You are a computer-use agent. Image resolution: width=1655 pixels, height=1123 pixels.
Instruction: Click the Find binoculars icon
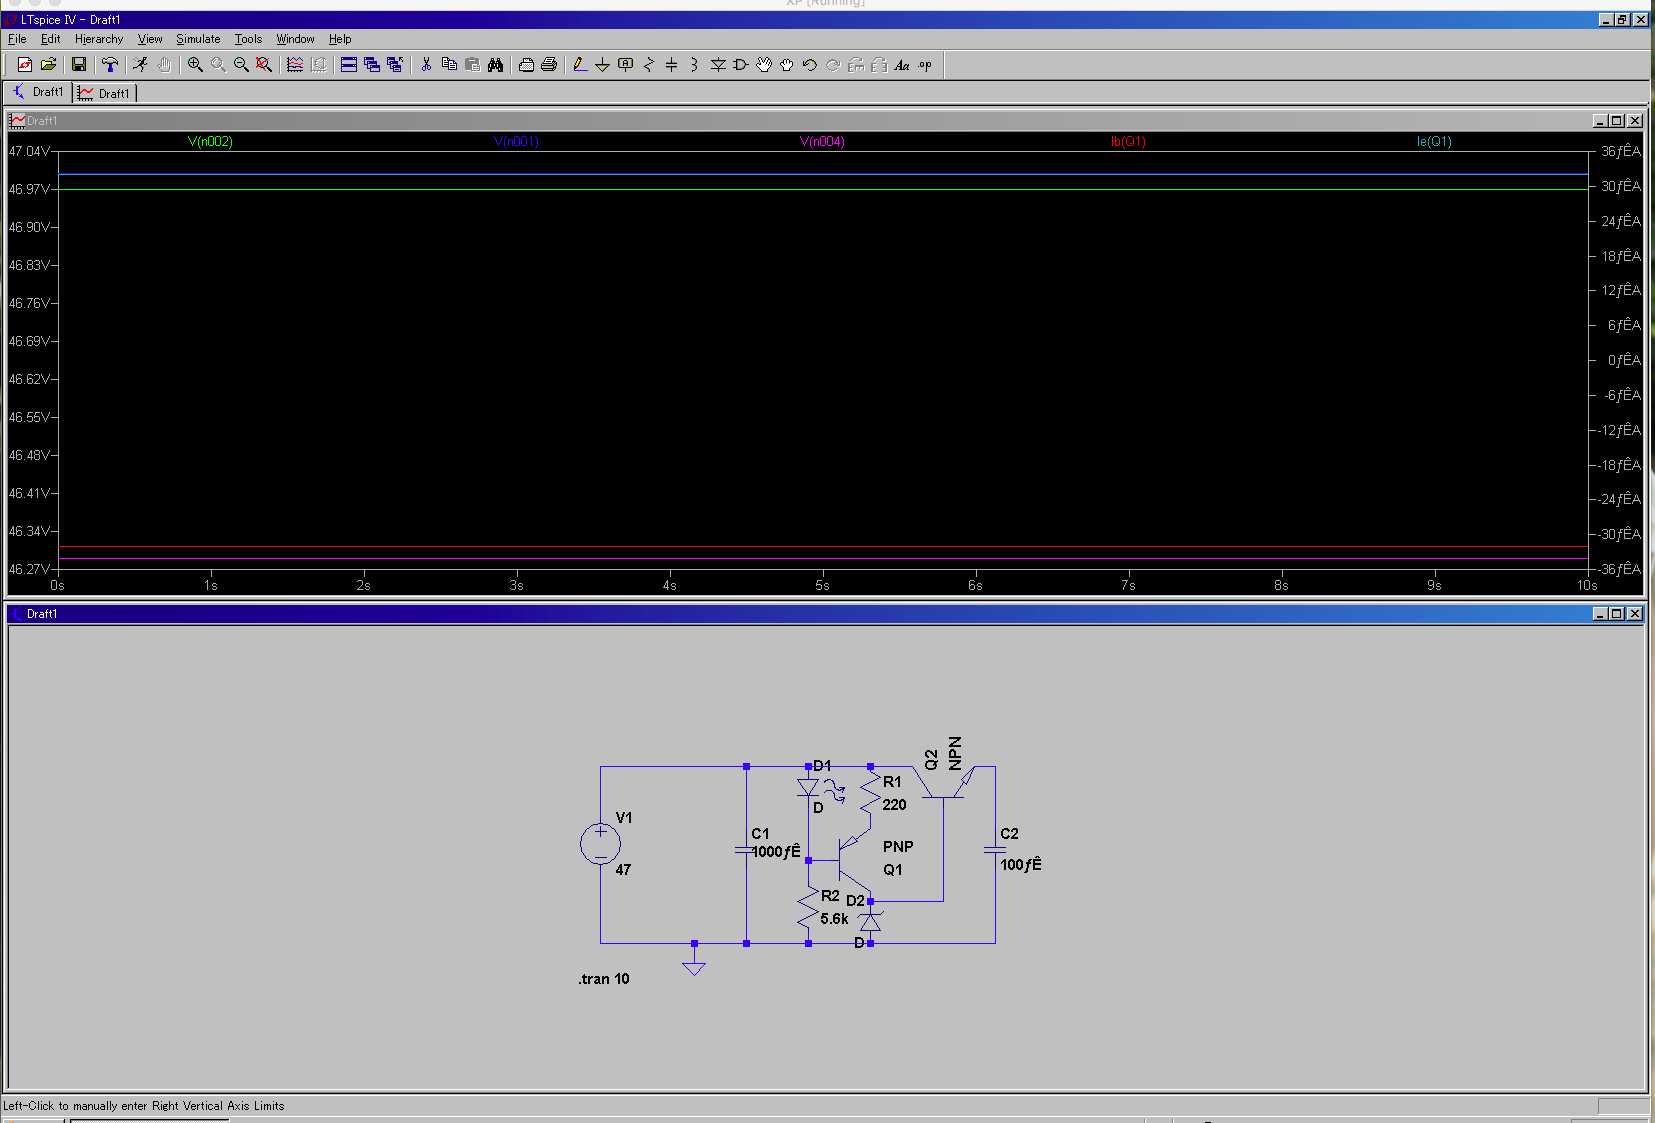495,65
